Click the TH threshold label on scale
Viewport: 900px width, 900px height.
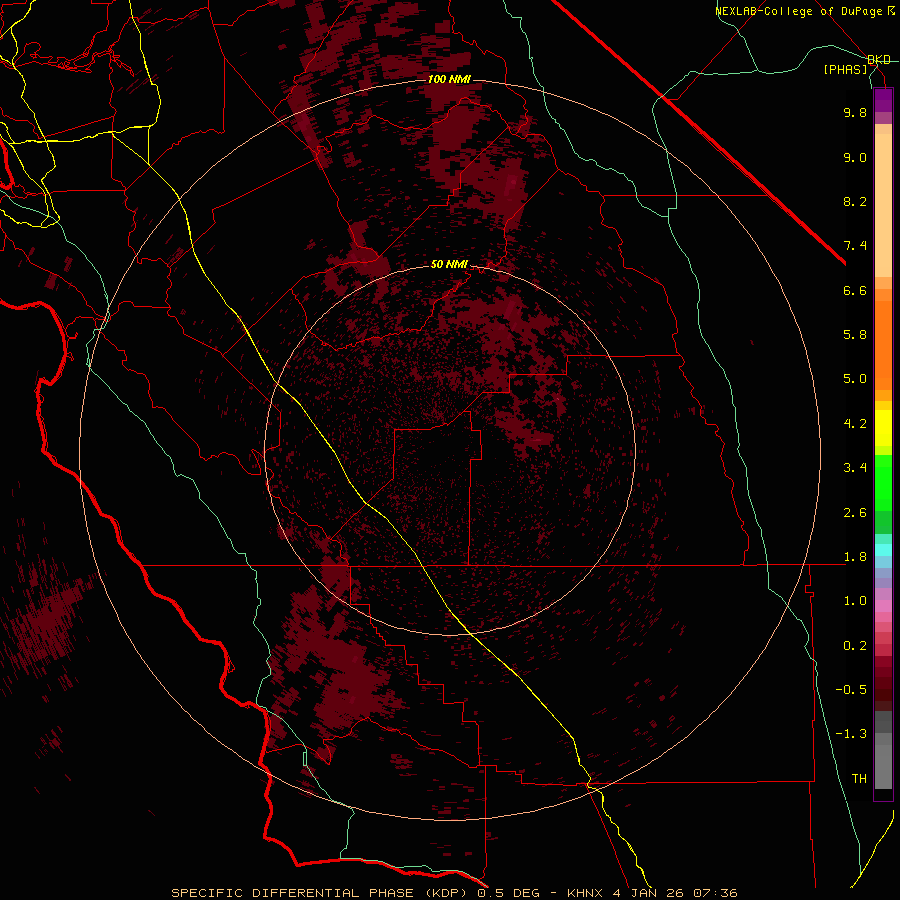click(x=859, y=779)
